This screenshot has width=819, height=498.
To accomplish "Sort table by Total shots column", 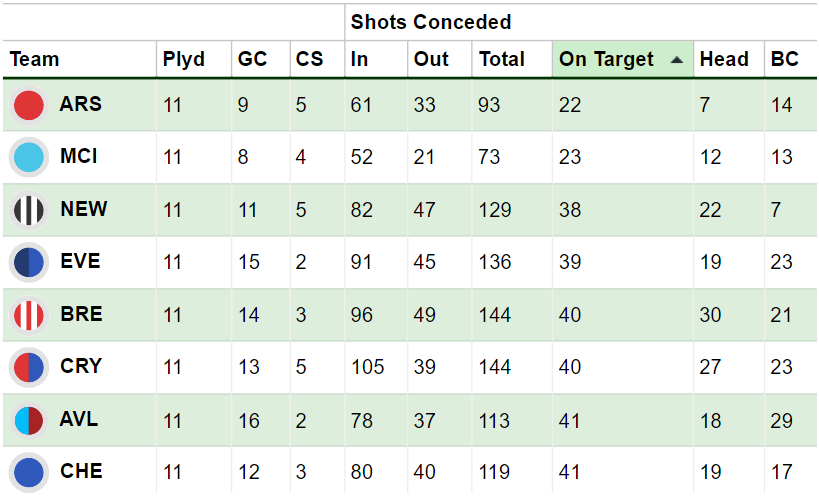I will pos(501,59).
